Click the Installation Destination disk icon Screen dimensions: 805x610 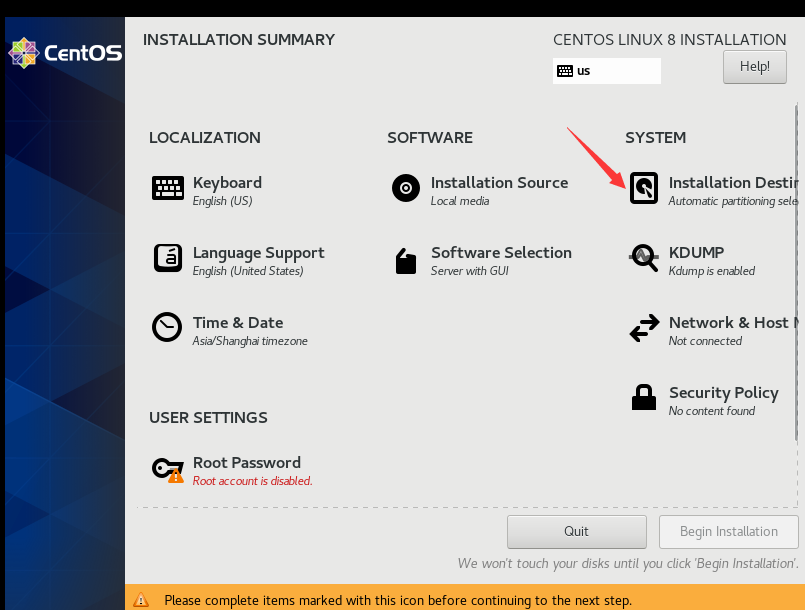pos(644,188)
